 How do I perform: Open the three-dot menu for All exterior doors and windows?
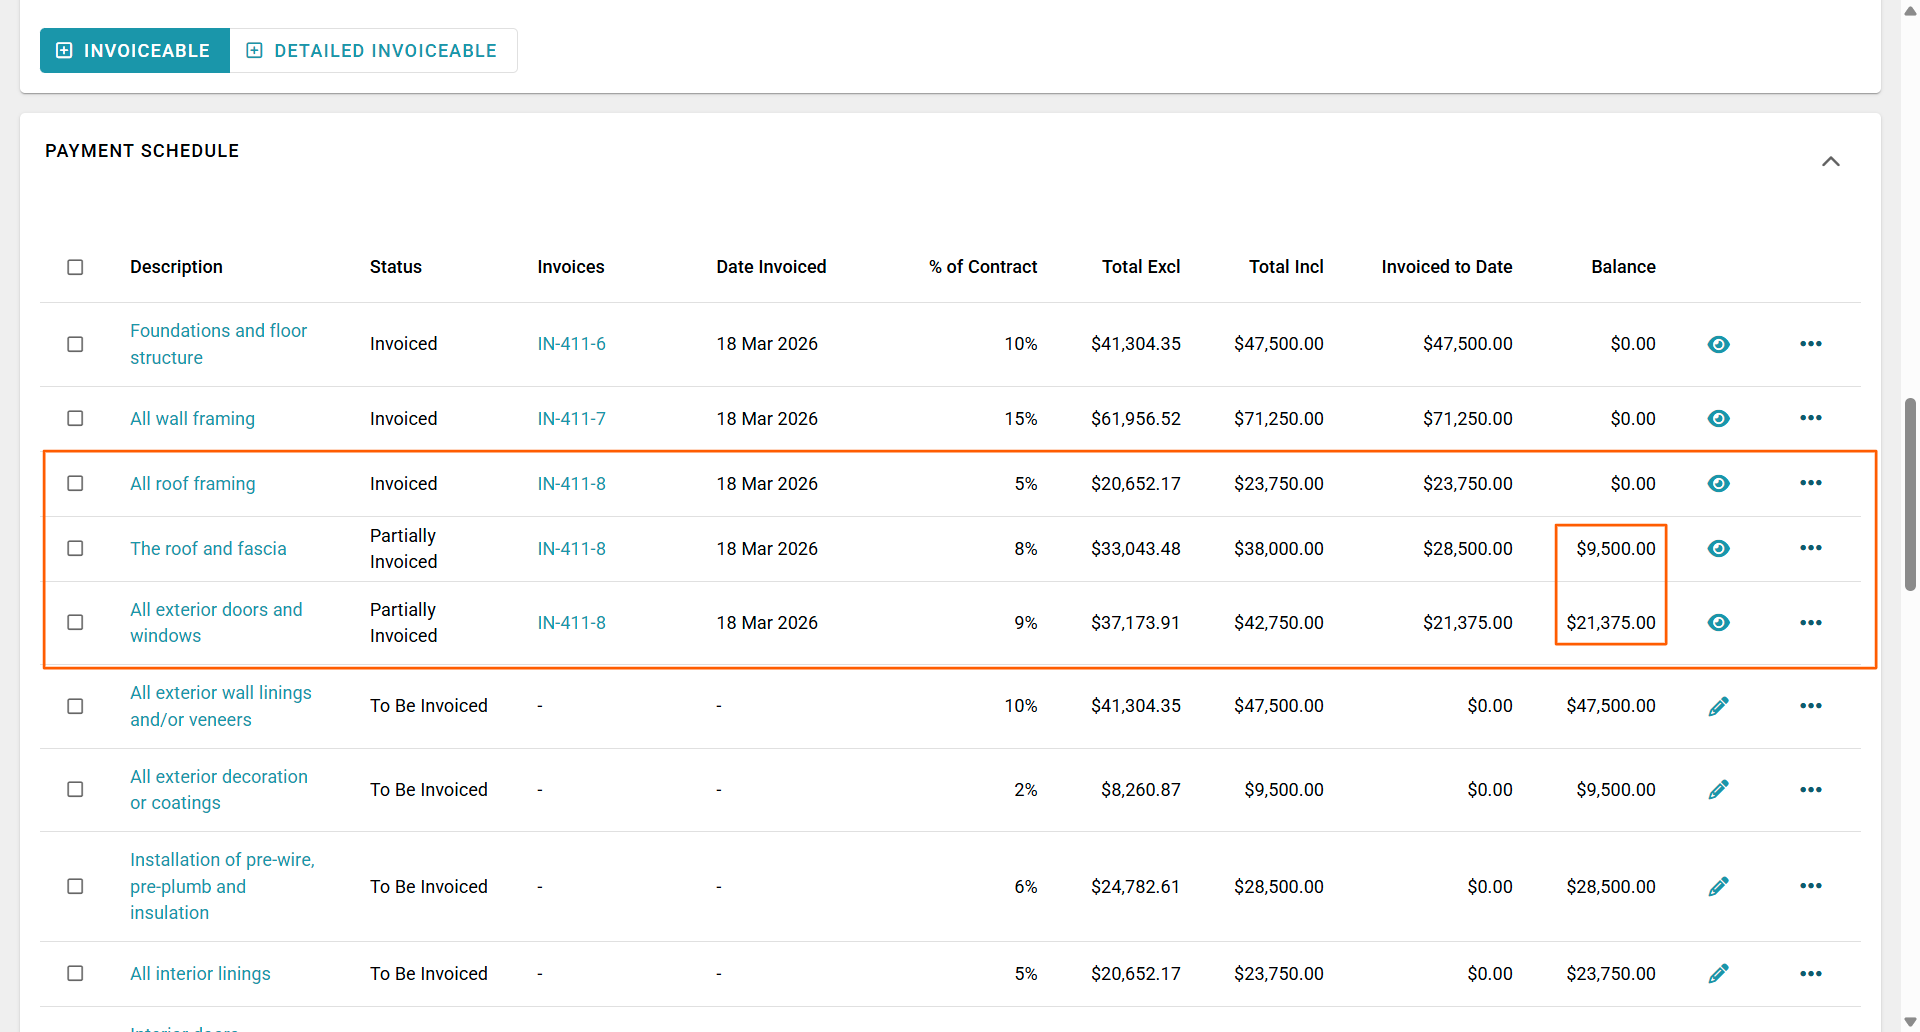1810,622
